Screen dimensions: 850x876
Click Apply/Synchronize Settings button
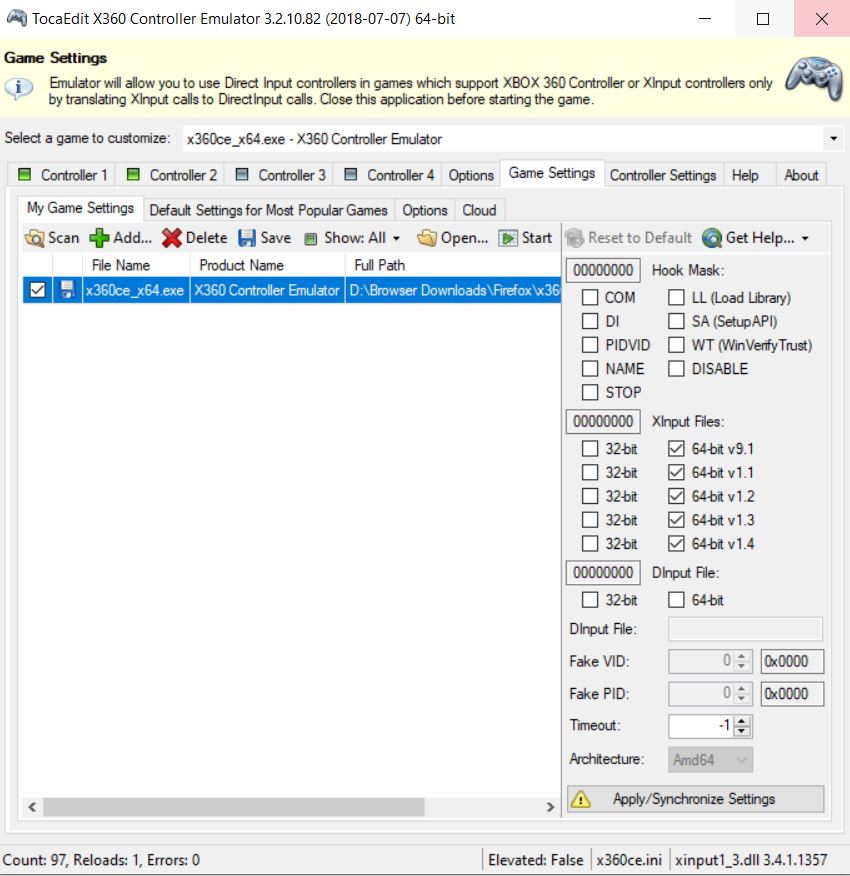[x=695, y=799]
